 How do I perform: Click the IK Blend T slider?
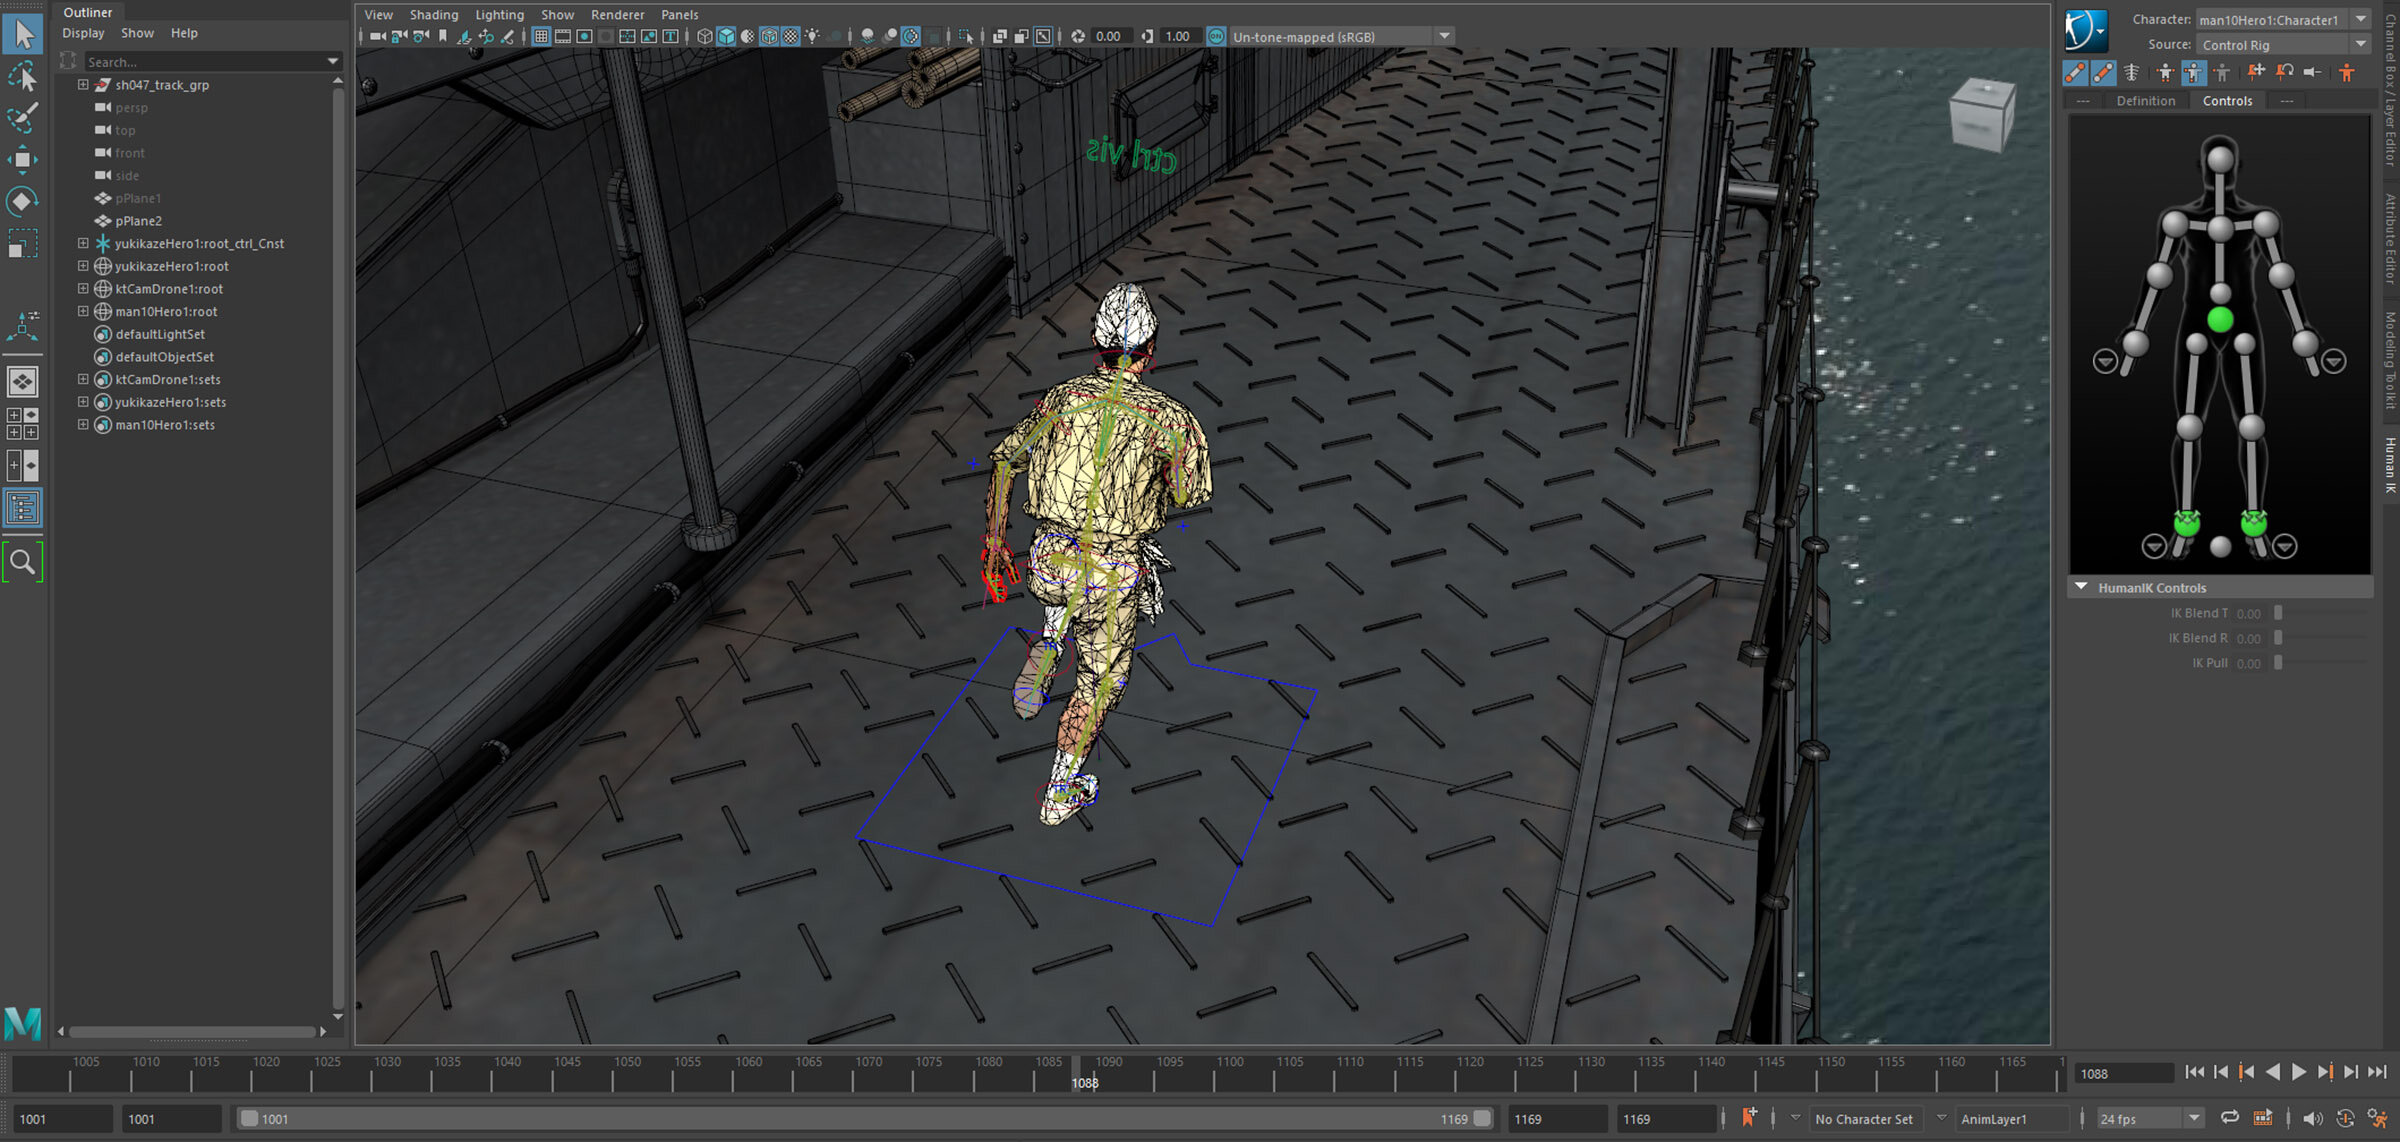2278,613
